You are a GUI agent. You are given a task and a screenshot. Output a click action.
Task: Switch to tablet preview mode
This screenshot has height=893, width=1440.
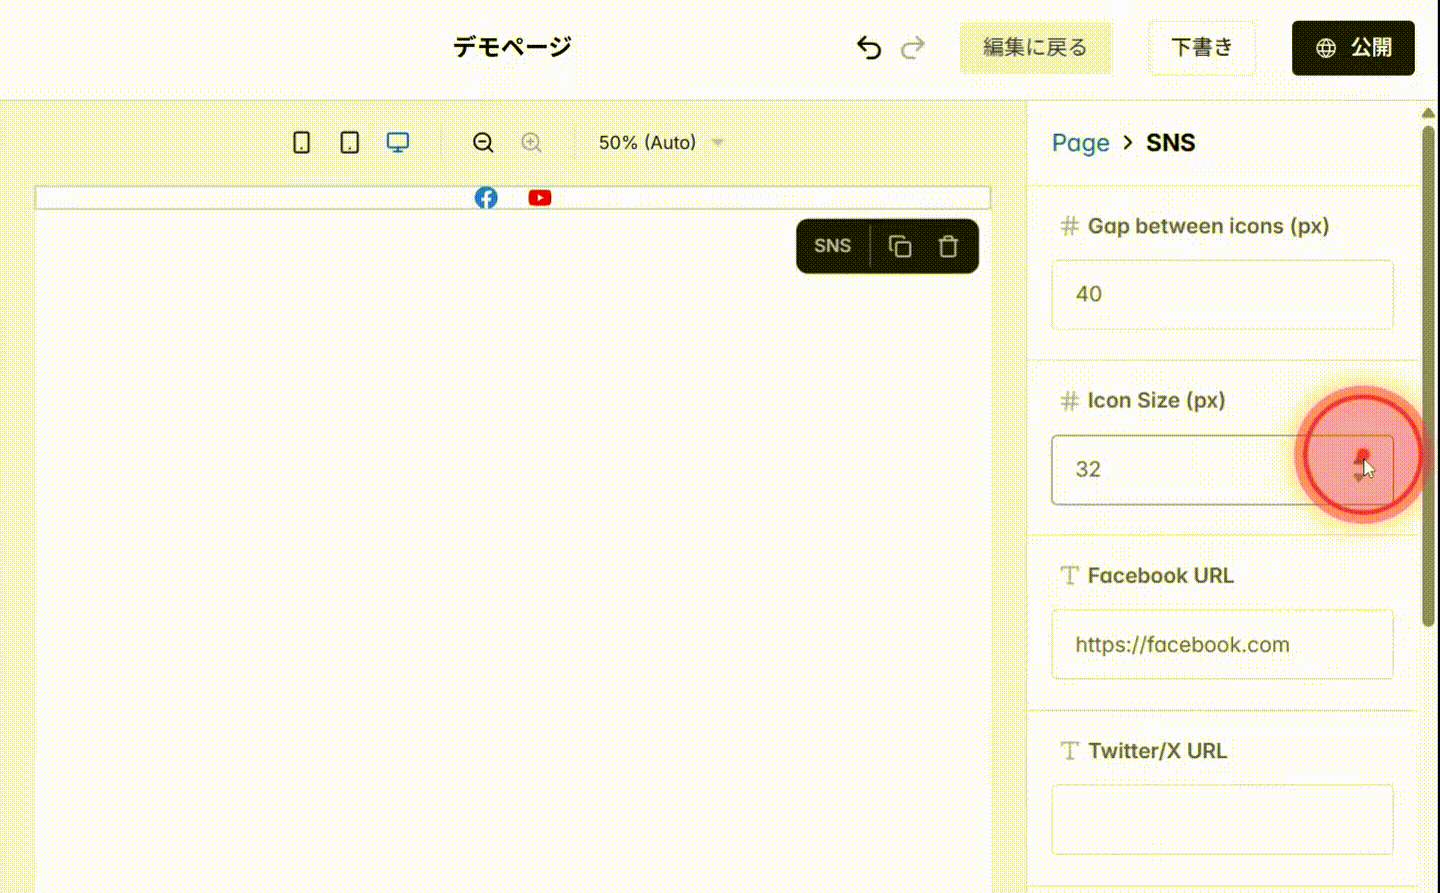(x=348, y=142)
